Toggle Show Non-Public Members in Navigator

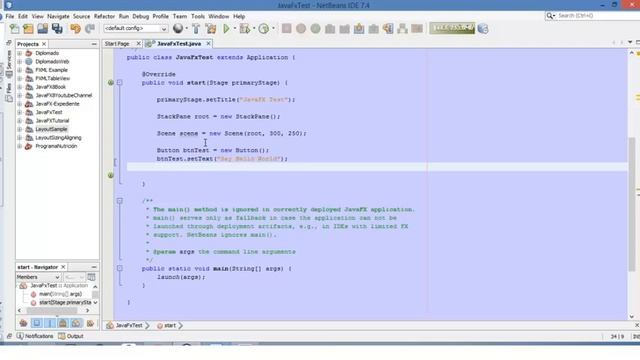pyautogui.click(x=63, y=323)
